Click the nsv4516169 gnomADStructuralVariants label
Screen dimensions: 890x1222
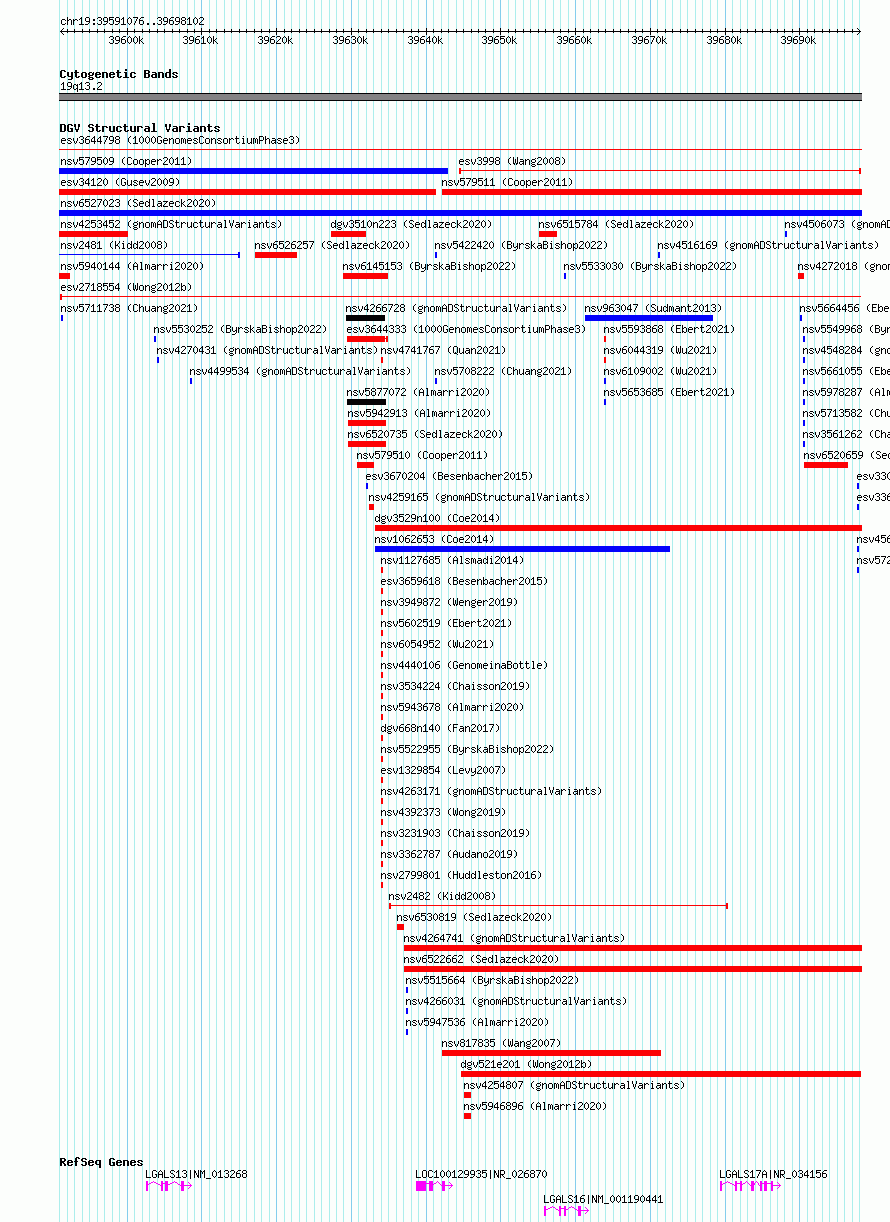point(768,245)
